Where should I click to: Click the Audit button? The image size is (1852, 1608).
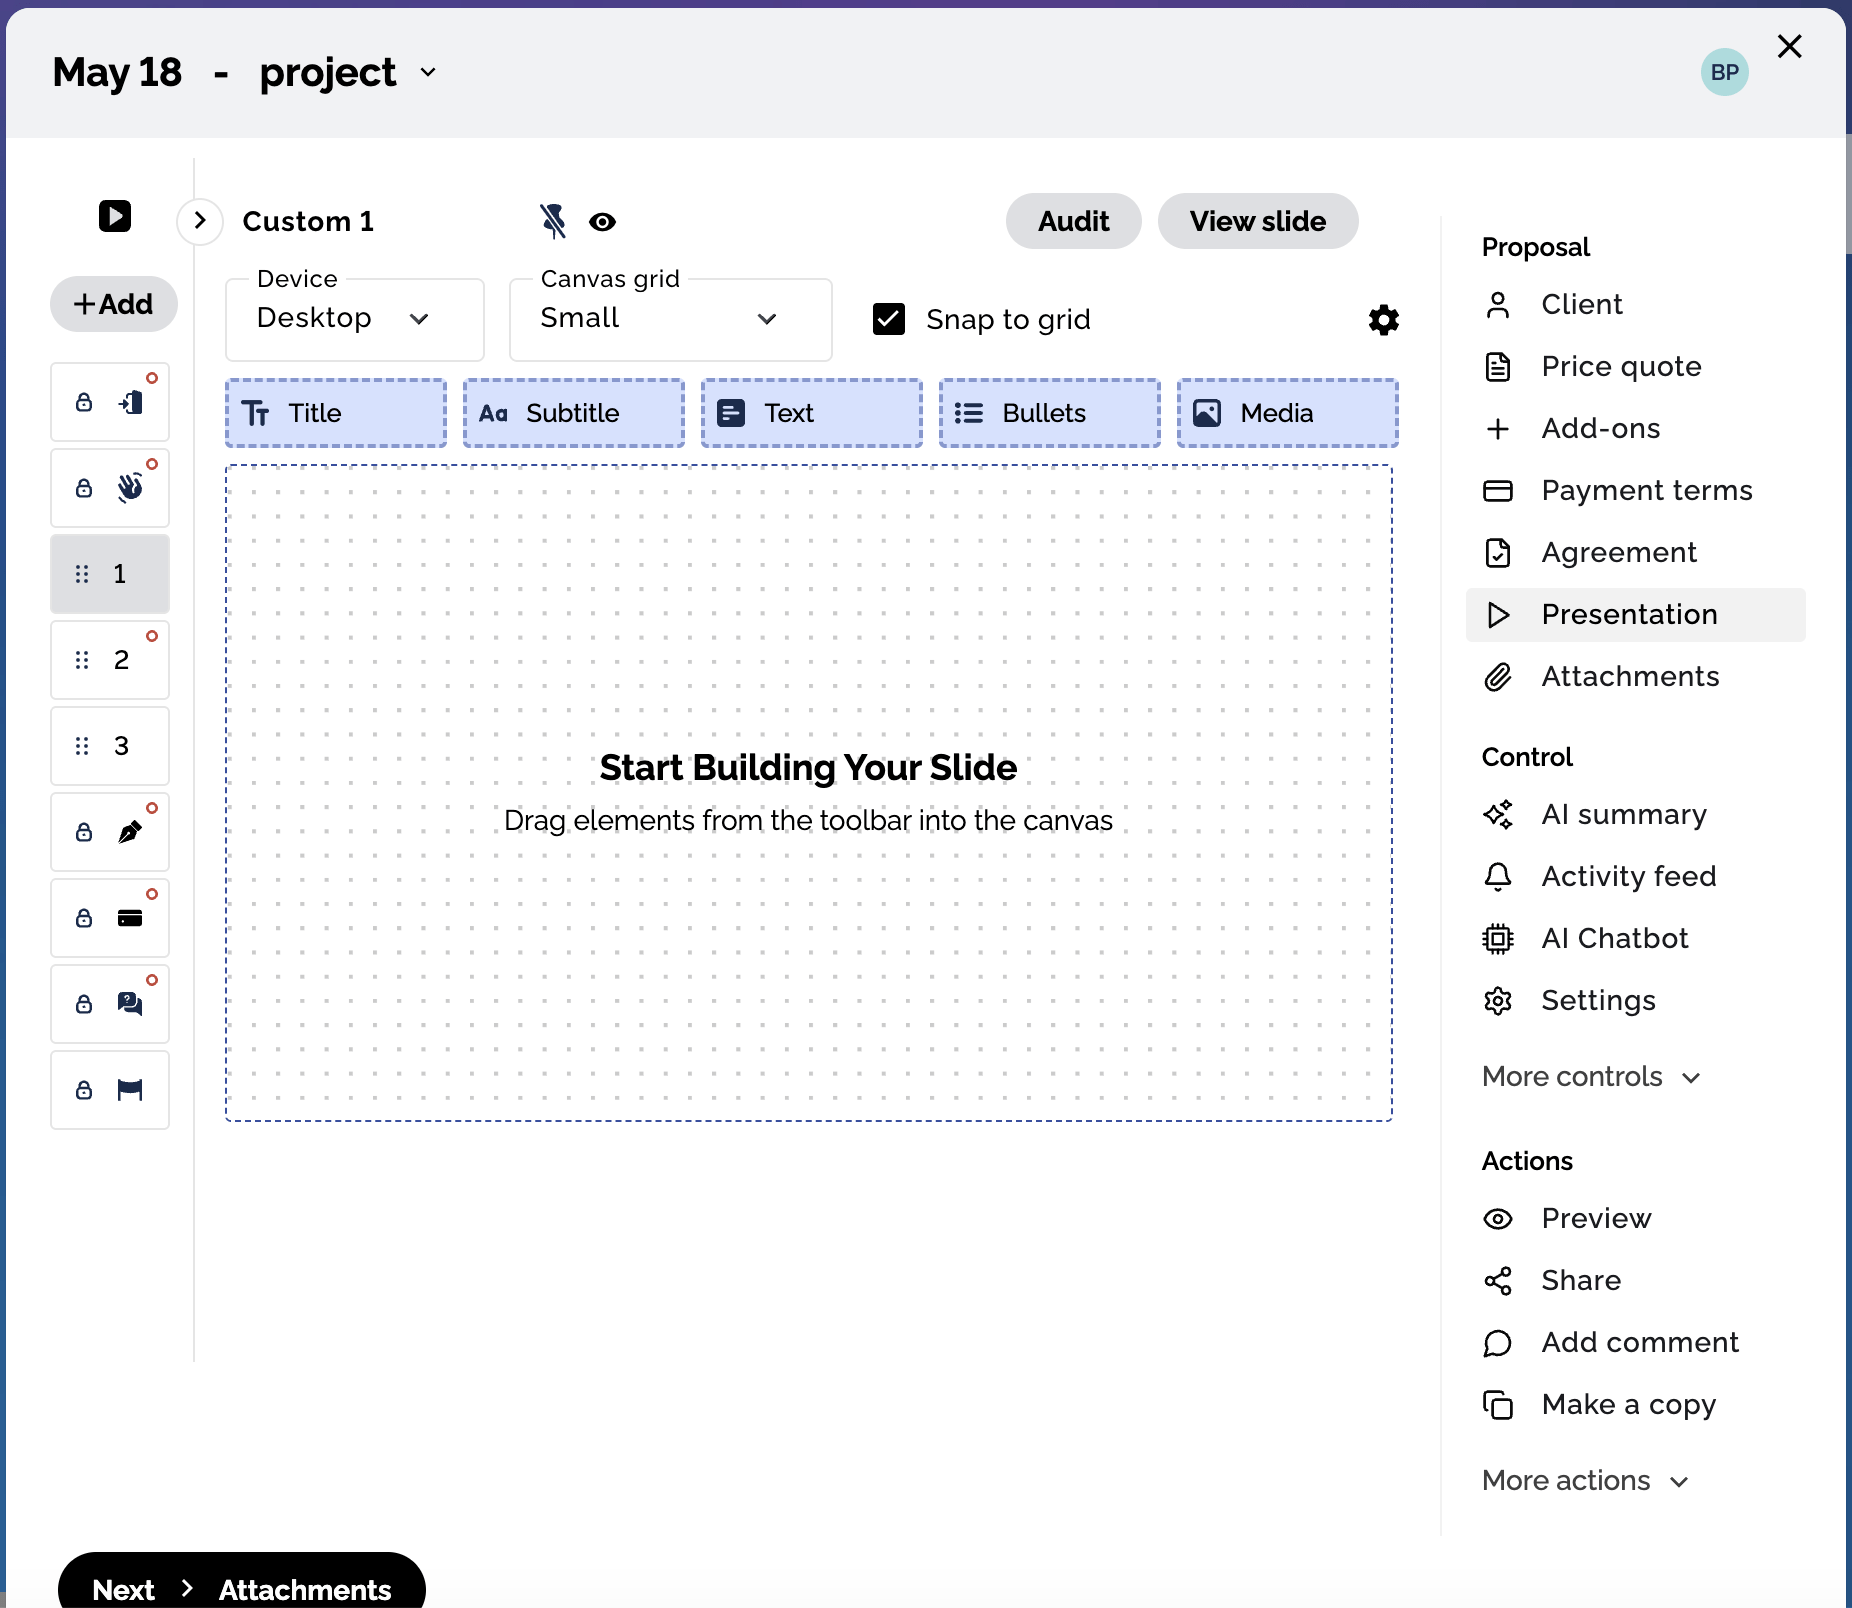[1073, 221]
